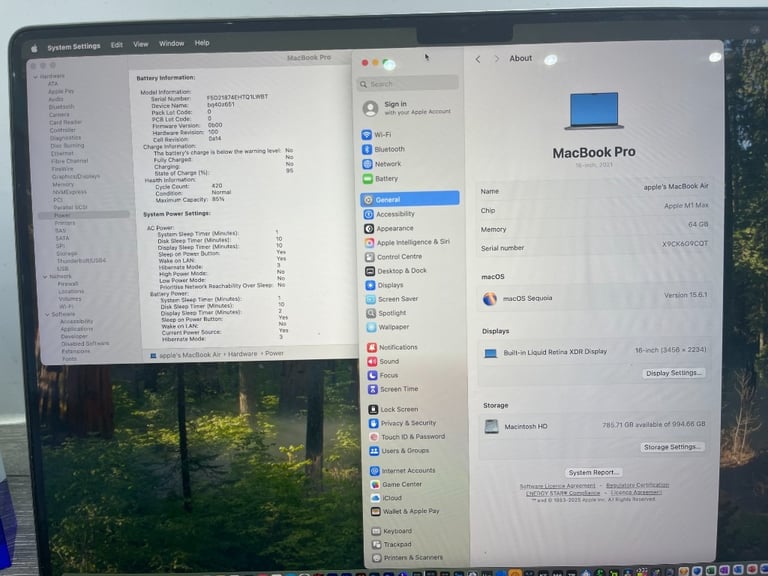The height and width of the screenshot is (576, 768).
Task: Go back with the chevron button
Action: click(478, 59)
